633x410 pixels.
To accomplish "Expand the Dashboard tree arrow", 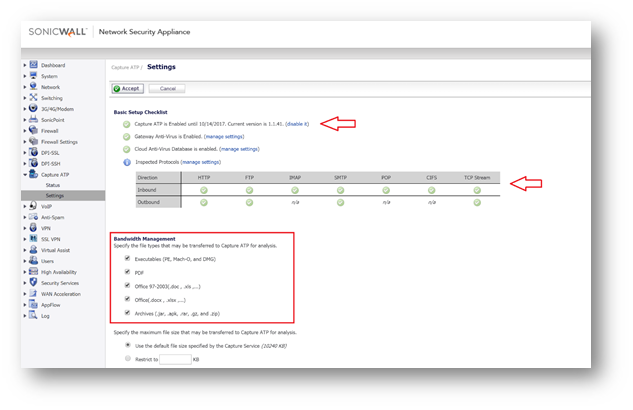I will click(25, 65).
